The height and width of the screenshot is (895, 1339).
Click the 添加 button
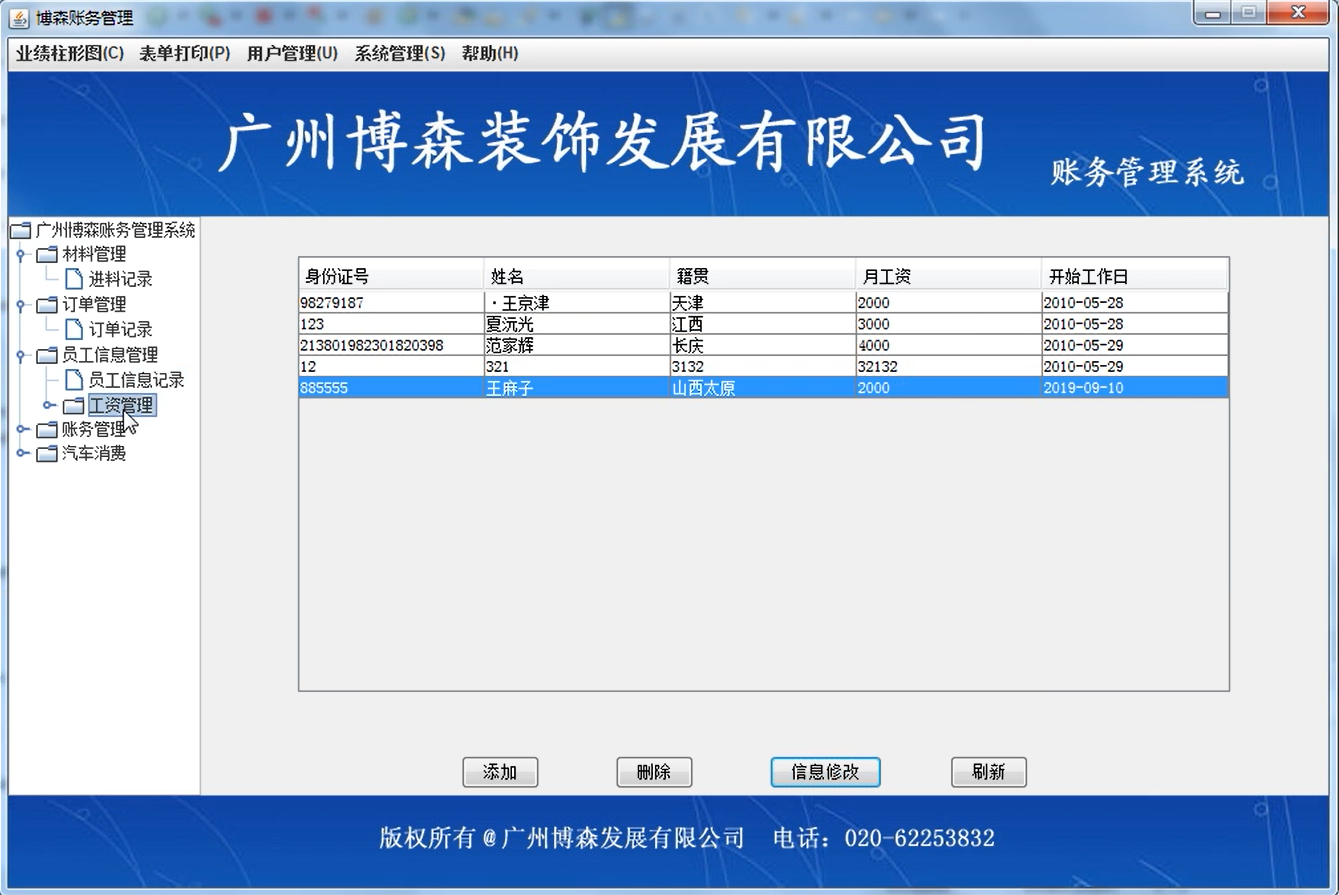[500, 772]
